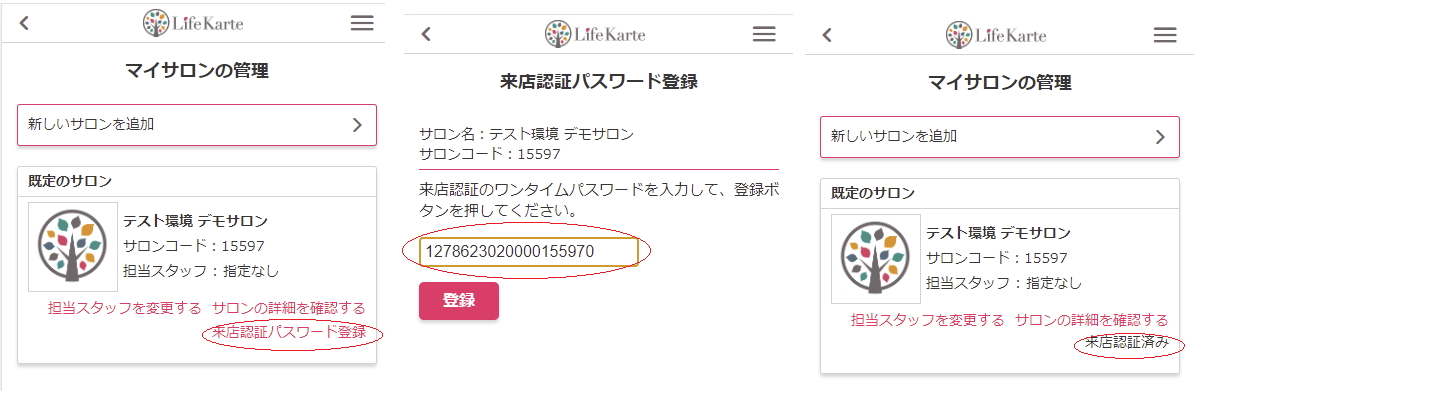Screen dimensions: 1445x400
Task: Click the LifeKarte logo on the left screen
Action: [193, 22]
